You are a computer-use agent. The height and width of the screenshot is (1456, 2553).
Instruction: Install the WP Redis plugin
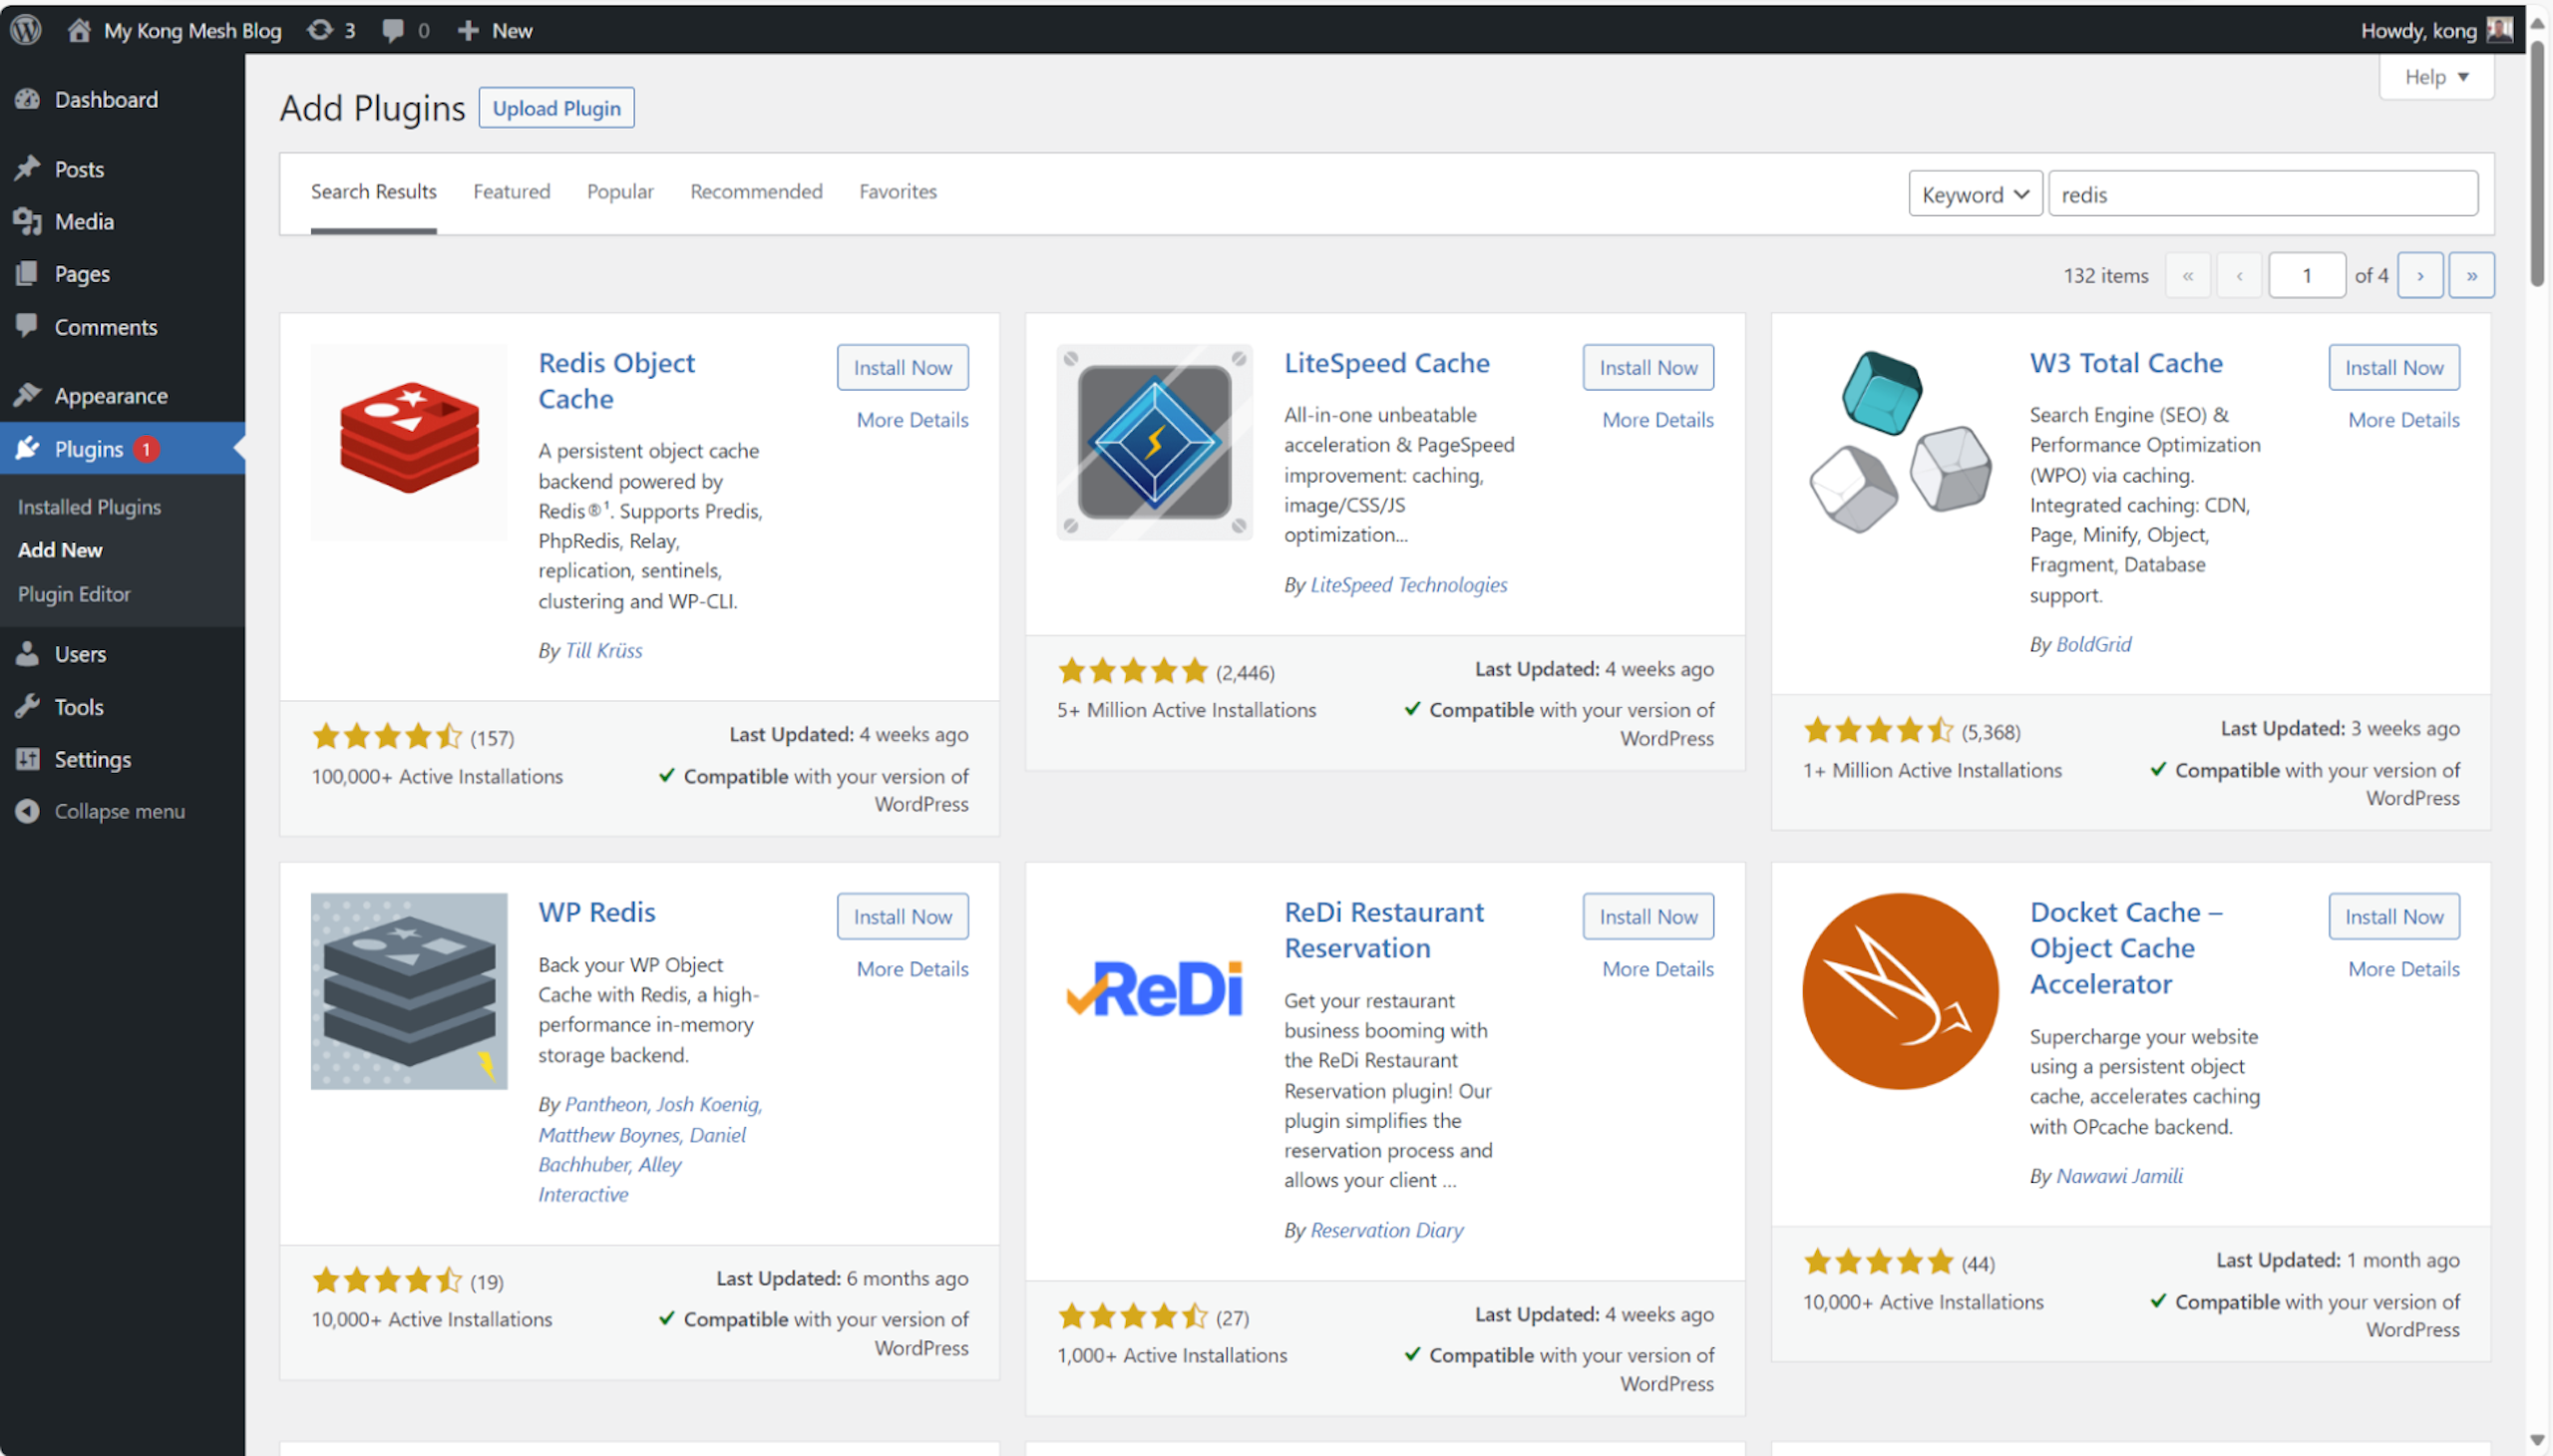901,916
